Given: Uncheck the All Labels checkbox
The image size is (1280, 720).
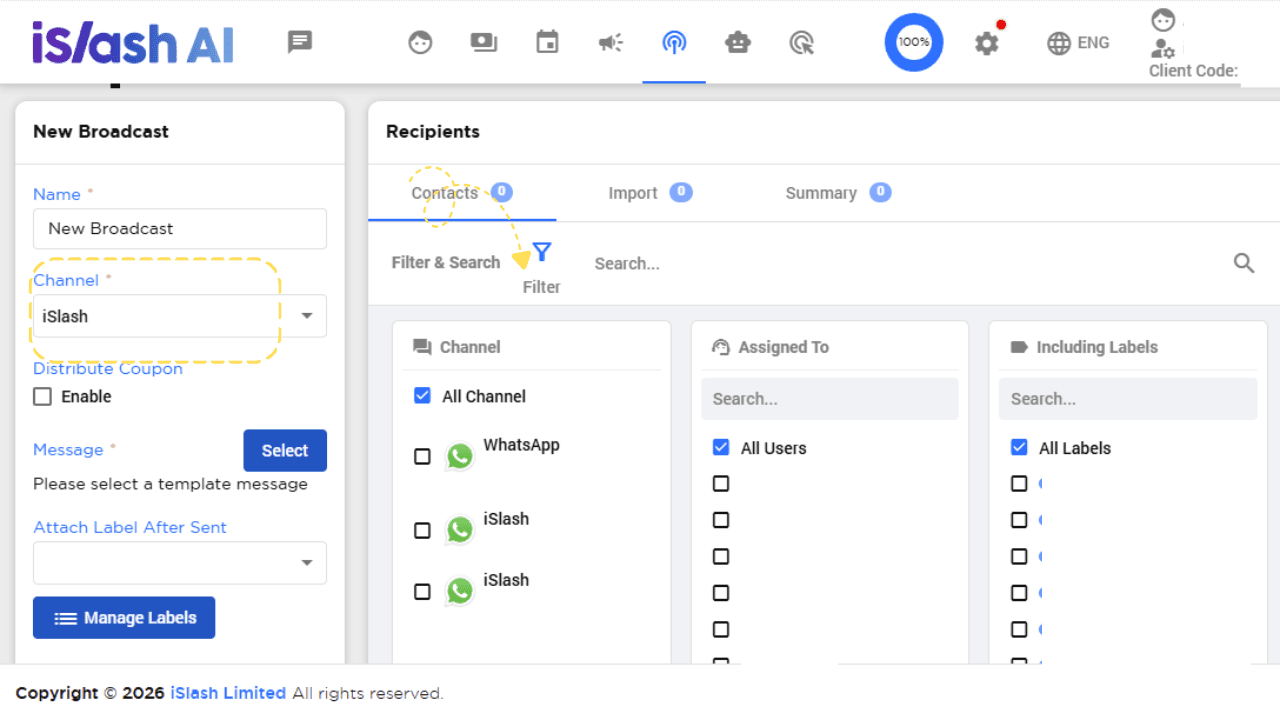Looking at the screenshot, I should tap(1019, 448).
